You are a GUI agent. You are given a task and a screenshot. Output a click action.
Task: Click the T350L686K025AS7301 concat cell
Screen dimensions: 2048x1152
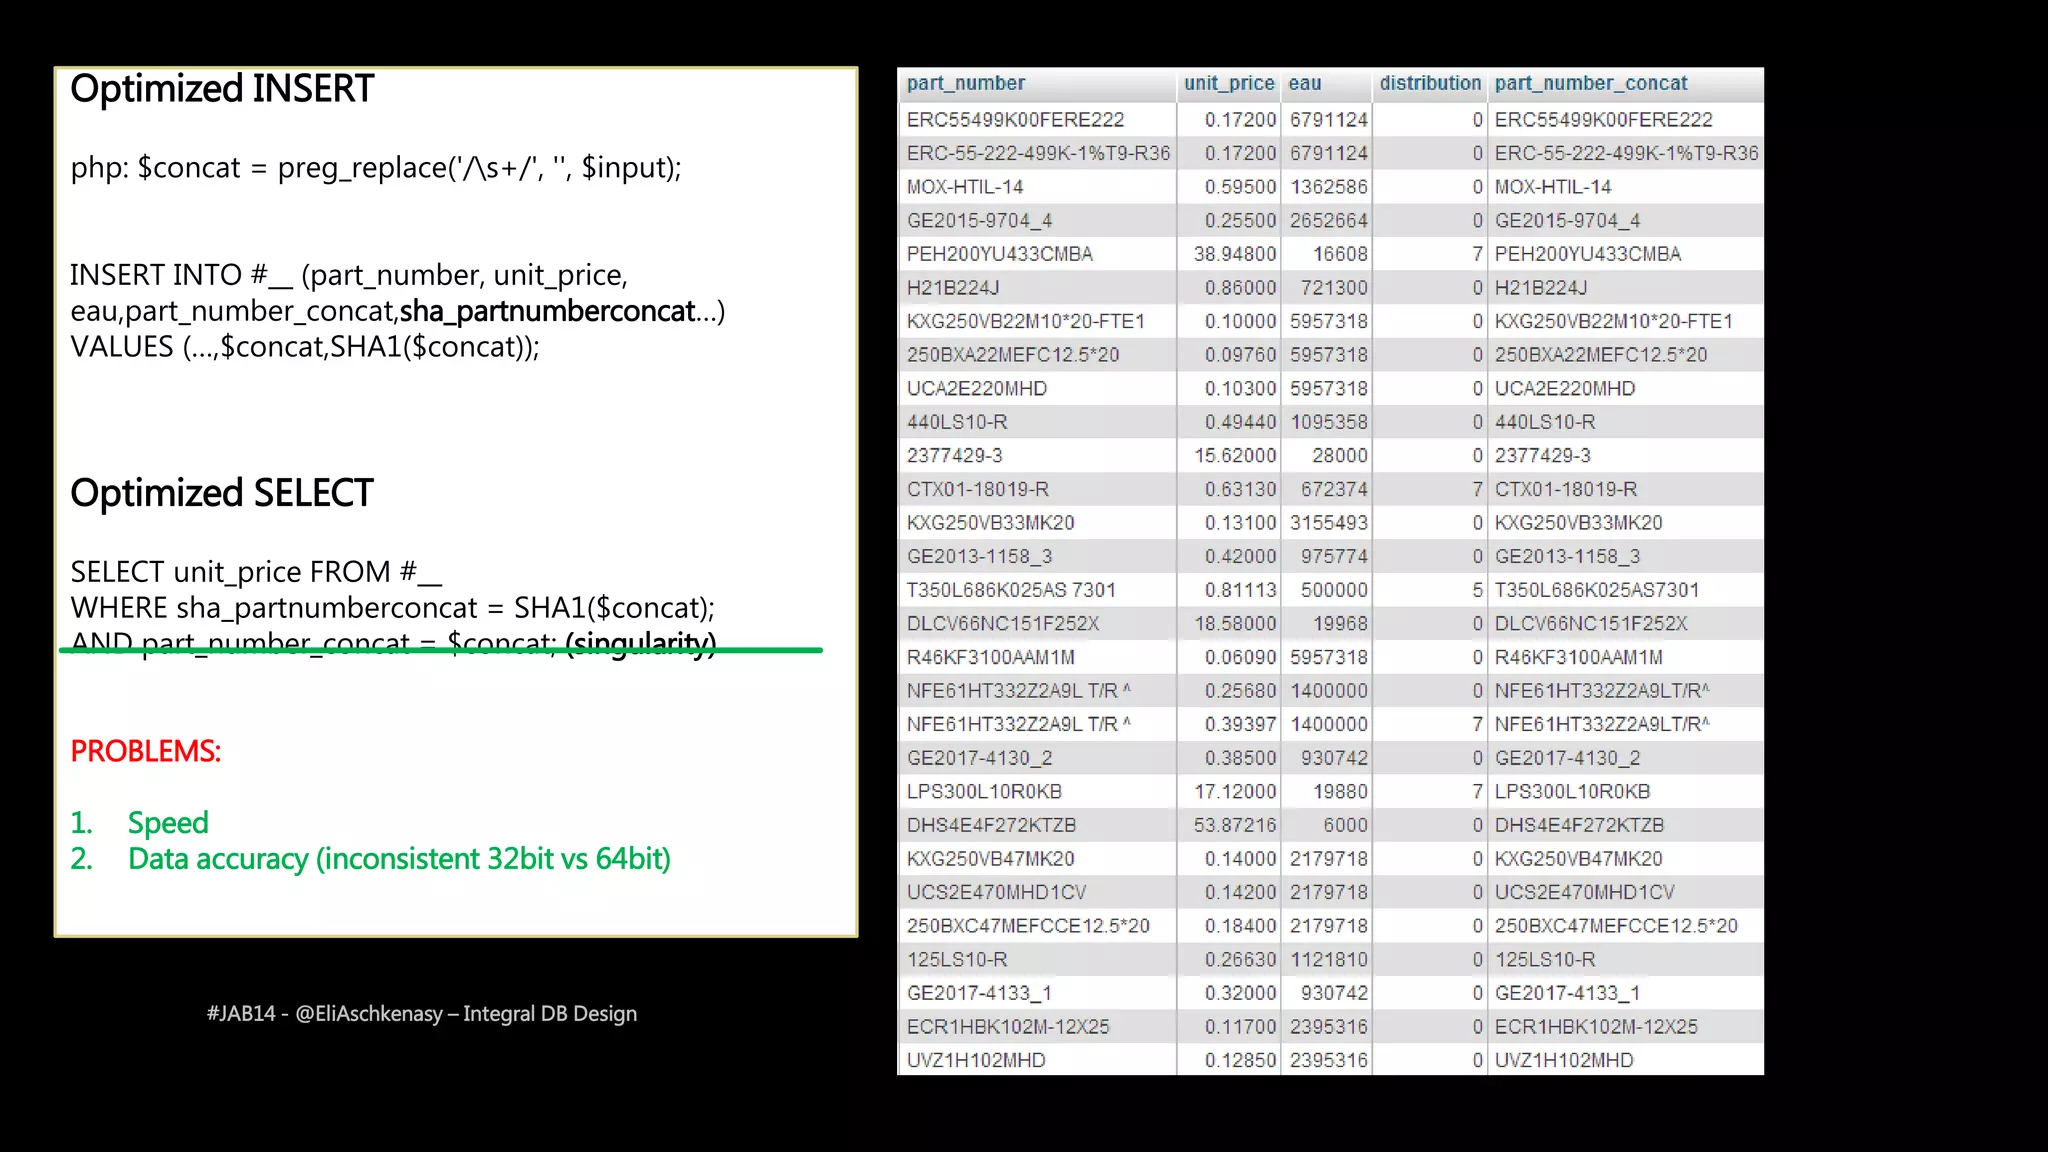1596,590
